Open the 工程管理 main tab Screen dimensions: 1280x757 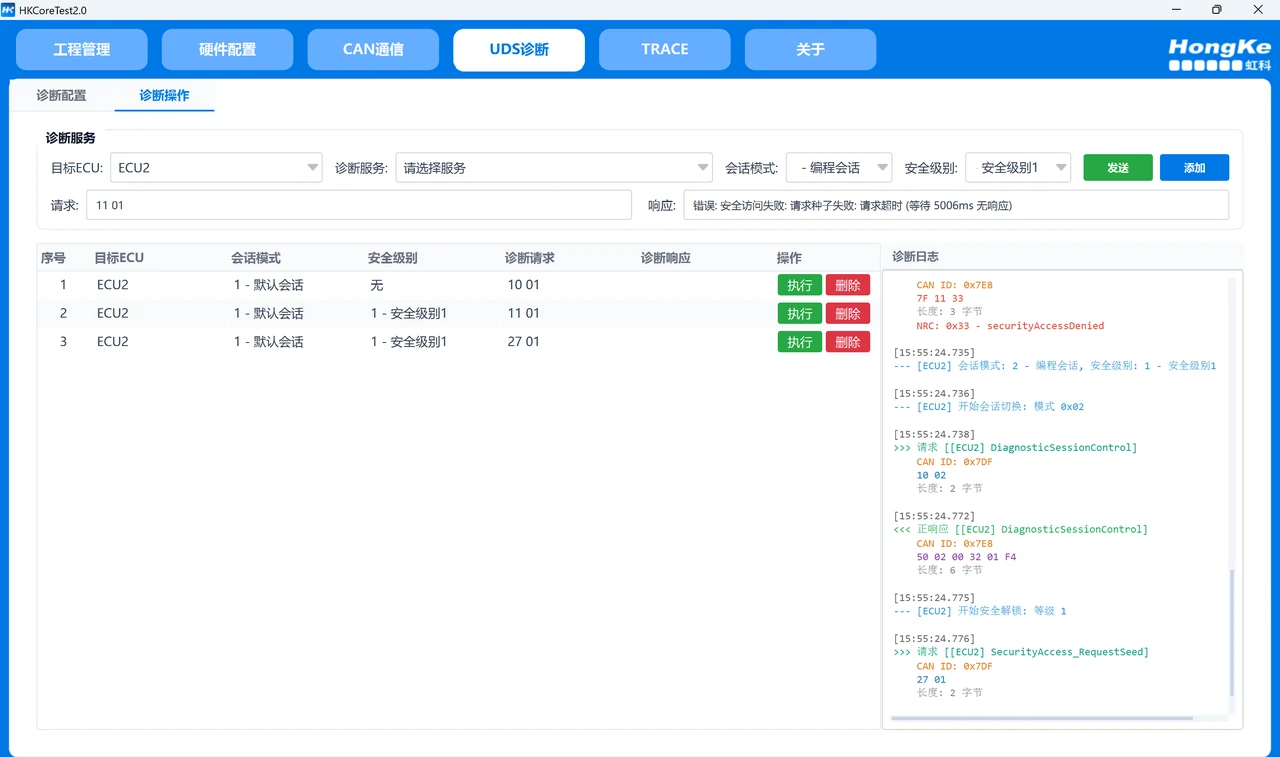pos(82,49)
